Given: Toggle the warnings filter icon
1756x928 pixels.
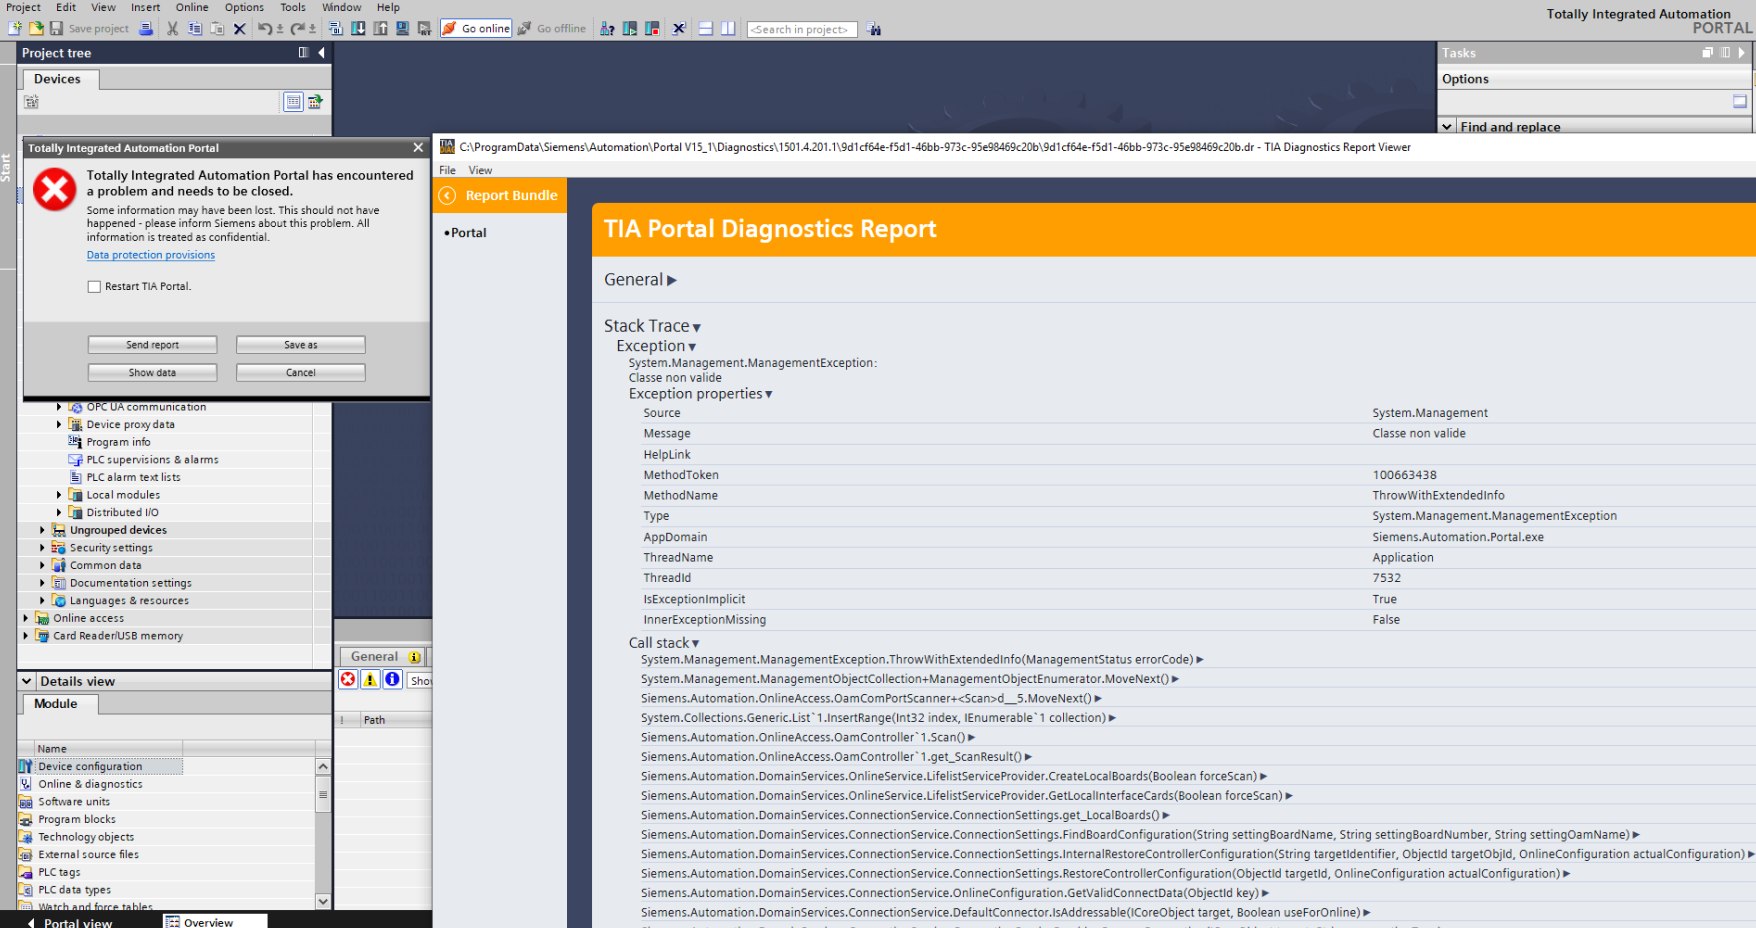Looking at the screenshot, I should (x=370, y=680).
